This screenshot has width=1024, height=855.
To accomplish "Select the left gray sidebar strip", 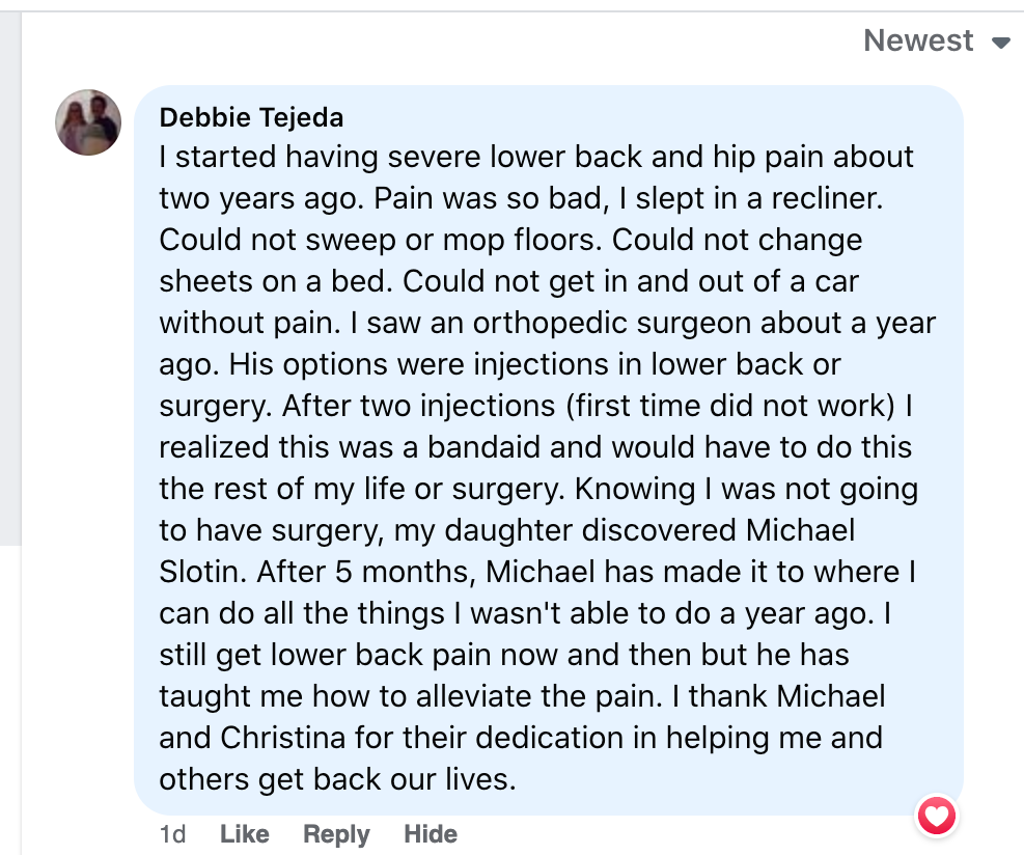I will 10,278.
